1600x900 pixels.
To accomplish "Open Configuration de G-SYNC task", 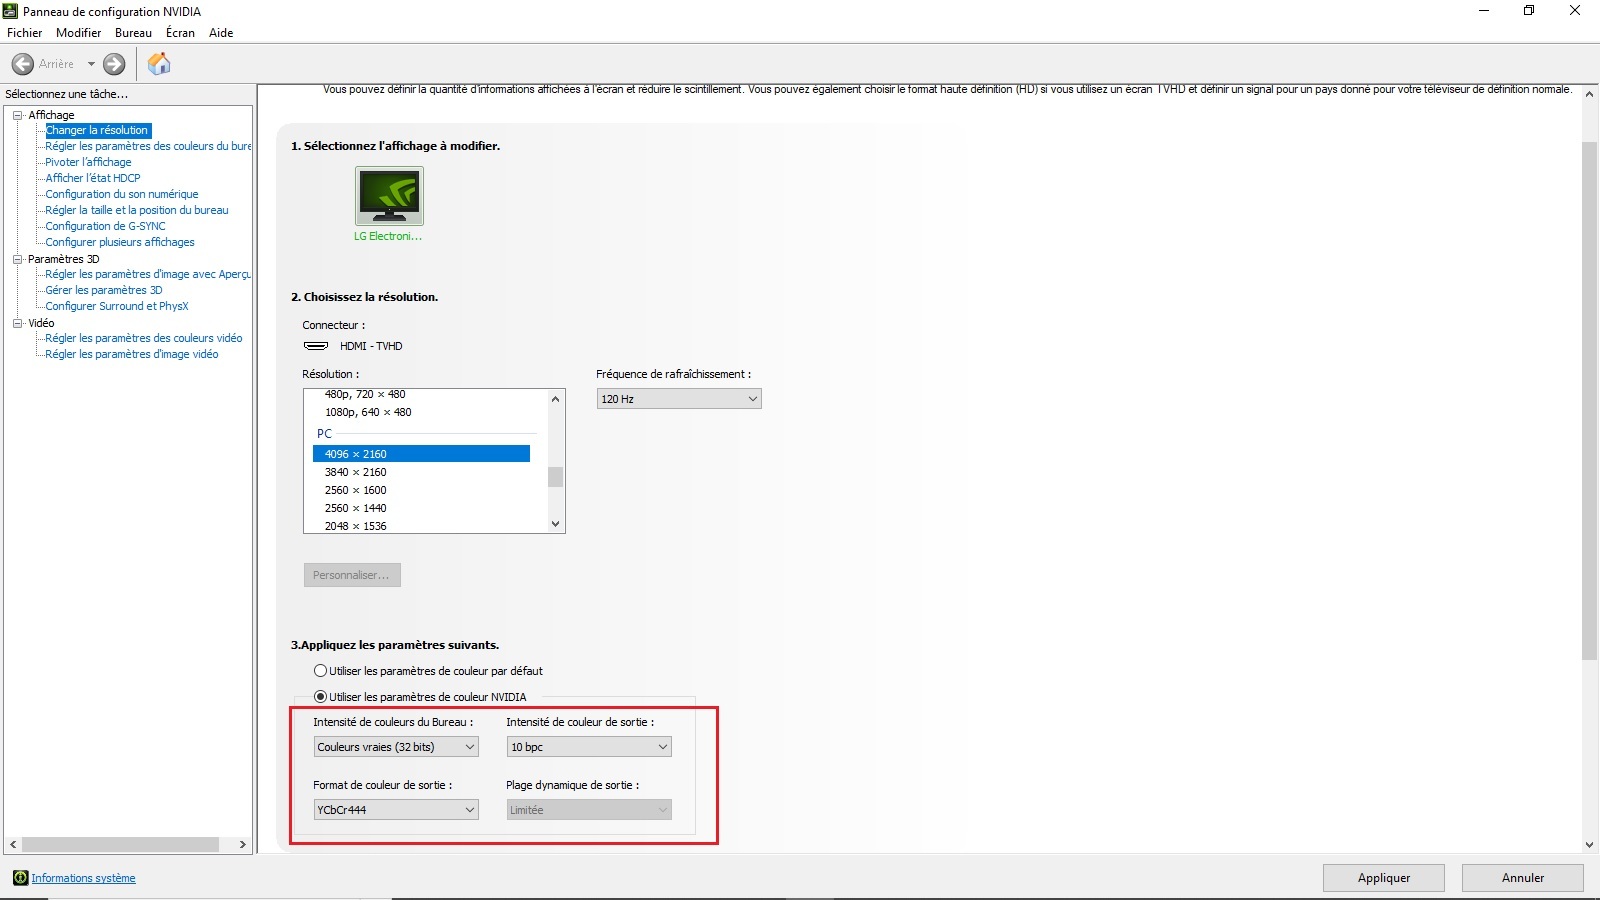I will [x=105, y=226].
